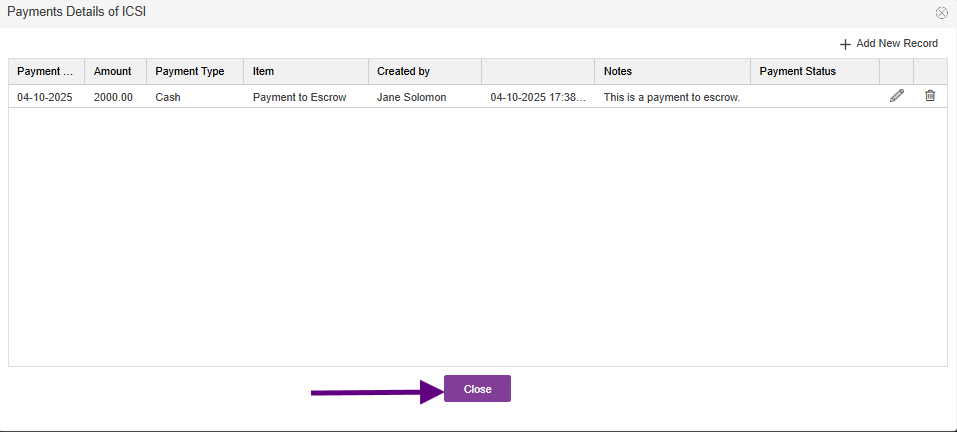Click the pencil edit icon for the payment
Viewport: 957px width, 432px height.
point(896,96)
